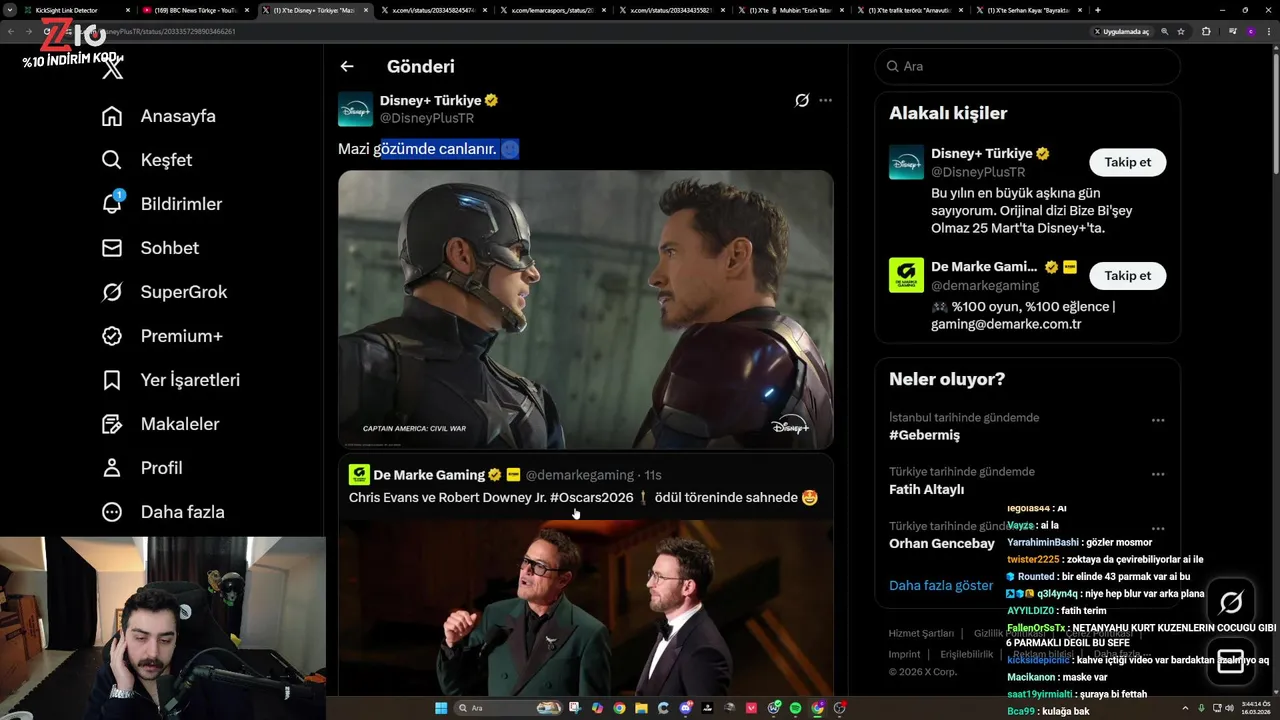The width and height of the screenshot is (1280, 720).
Task: Open Anasayfa from the X sidebar
Action: coord(158,116)
